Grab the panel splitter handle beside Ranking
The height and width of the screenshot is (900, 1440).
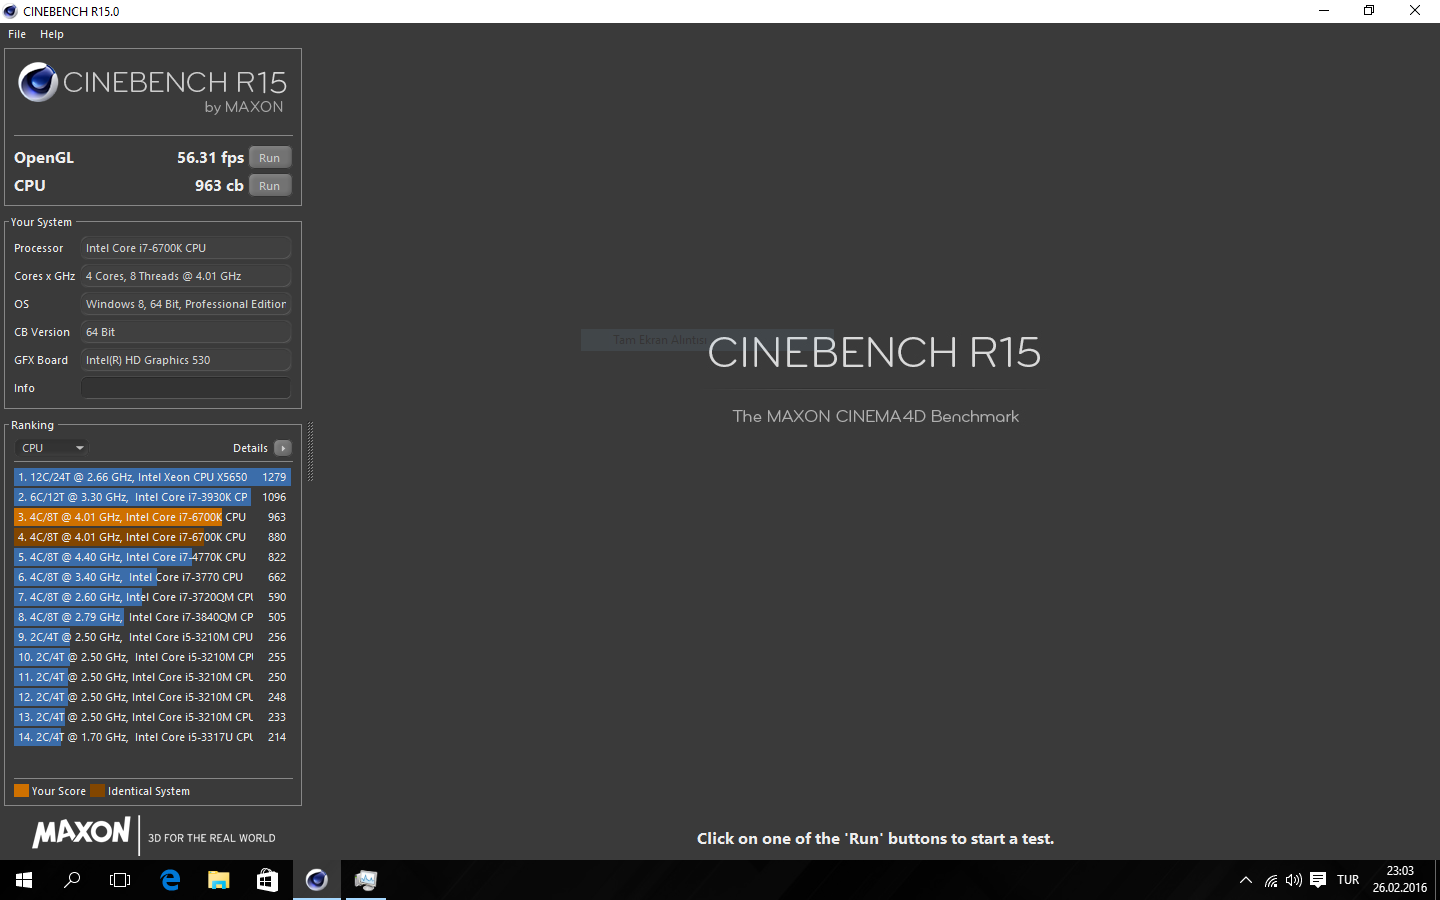tap(310, 452)
